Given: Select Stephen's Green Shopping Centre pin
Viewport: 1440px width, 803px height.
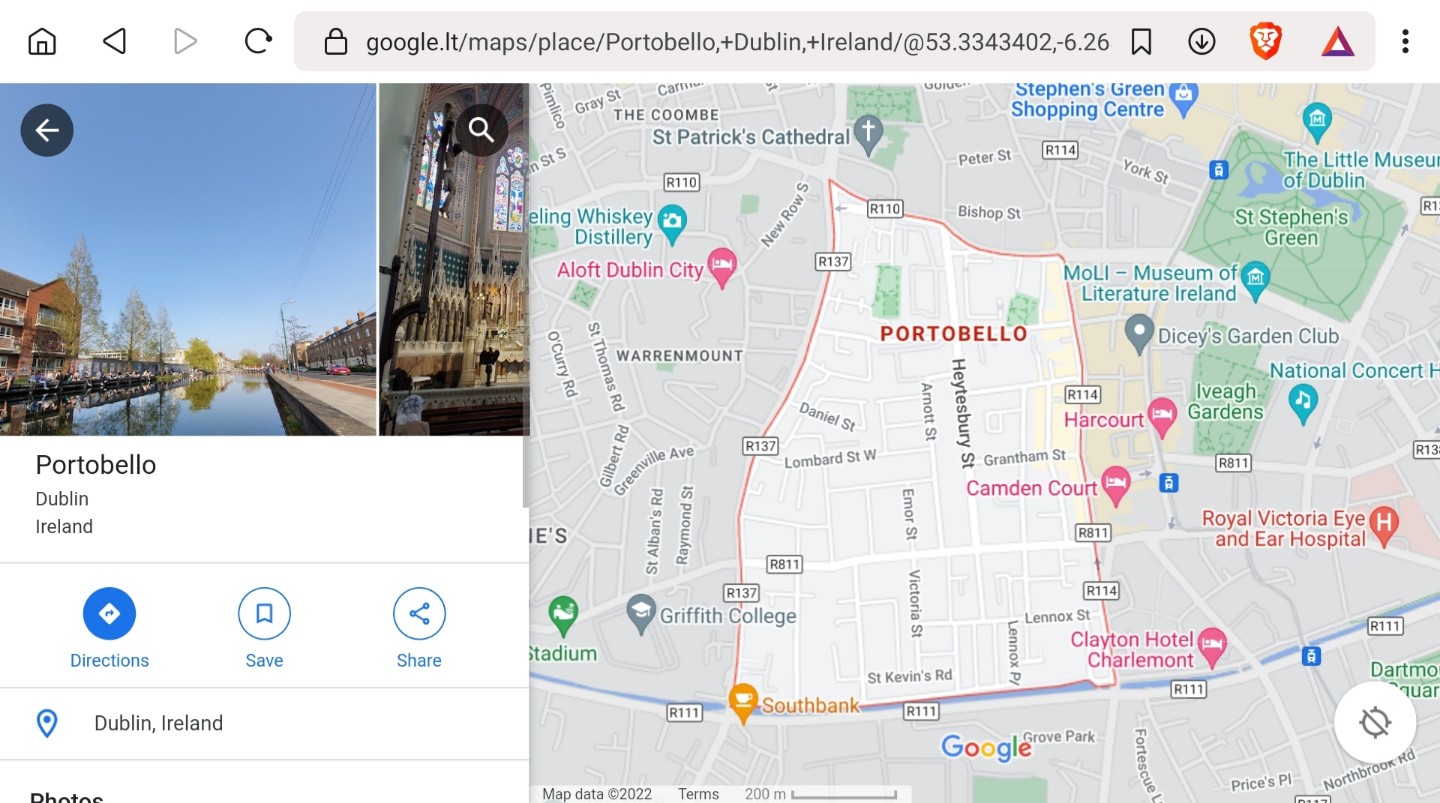Looking at the screenshot, I should 1184,98.
